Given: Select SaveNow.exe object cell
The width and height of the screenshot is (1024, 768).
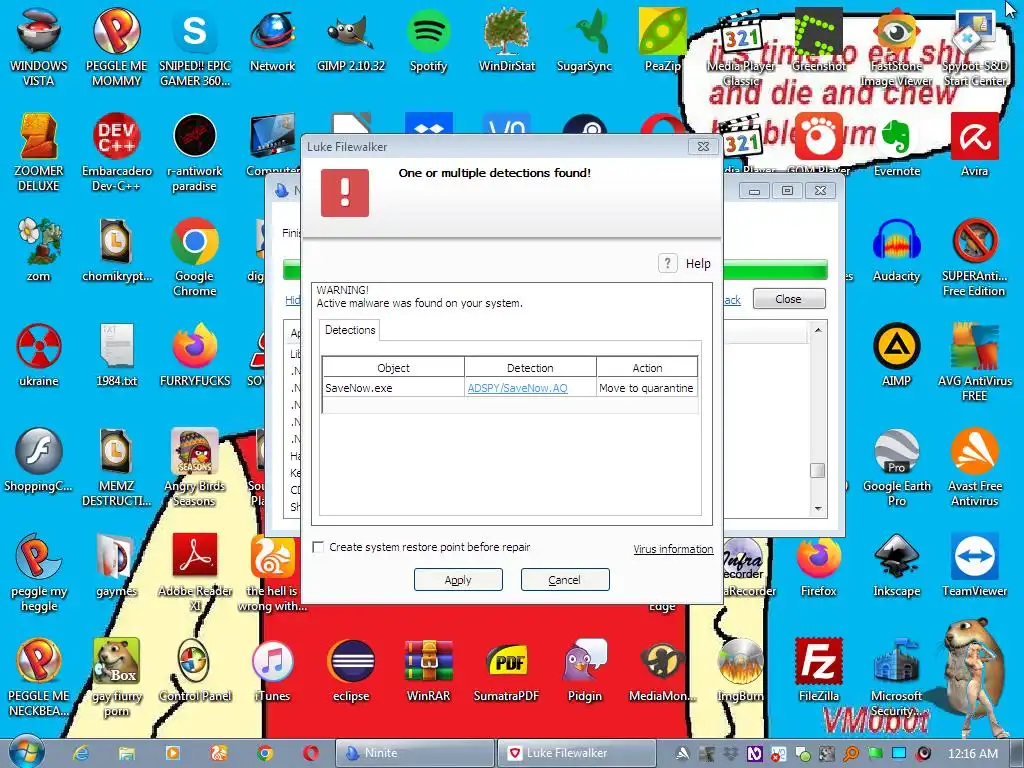Looking at the screenshot, I should [393, 388].
